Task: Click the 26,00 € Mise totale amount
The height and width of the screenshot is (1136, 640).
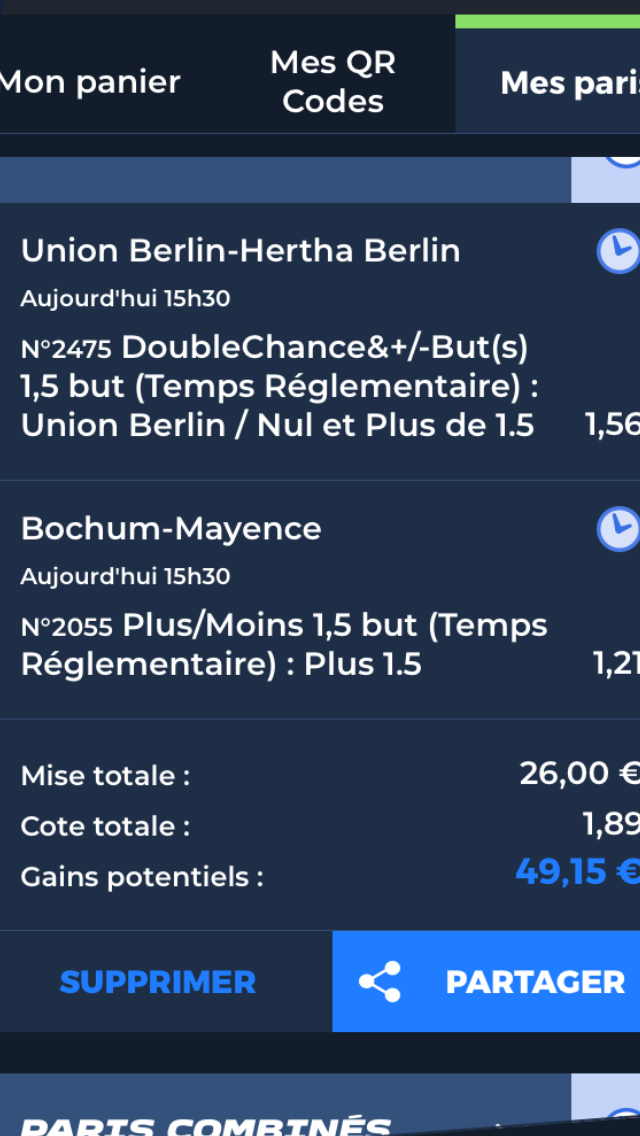Action: coord(580,773)
